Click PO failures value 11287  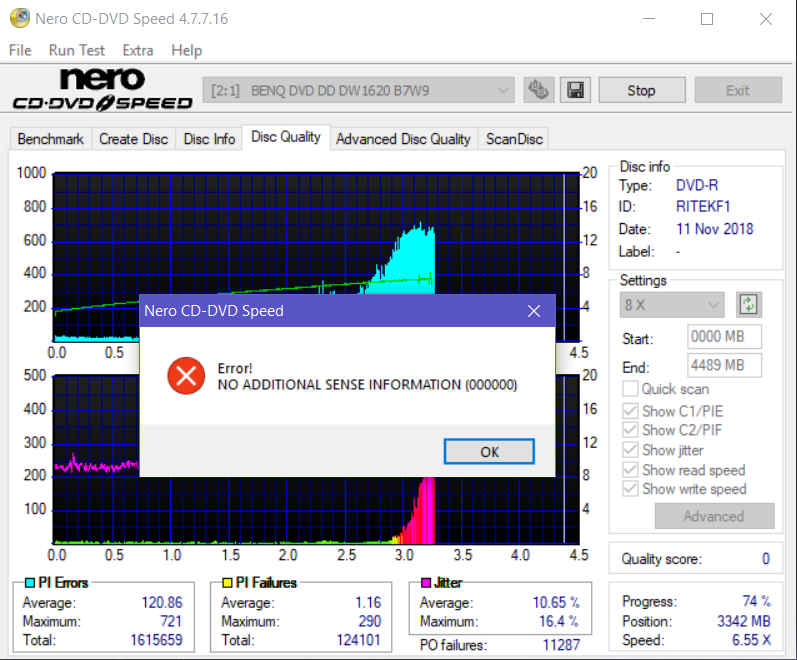point(561,645)
